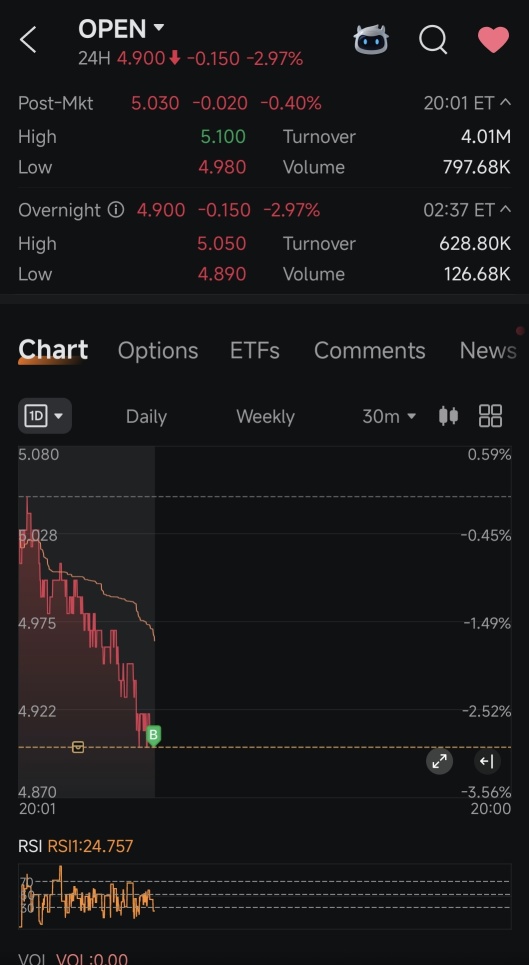The image size is (529, 965).
Task: Show Overnight info circle icon
Action: (116, 210)
